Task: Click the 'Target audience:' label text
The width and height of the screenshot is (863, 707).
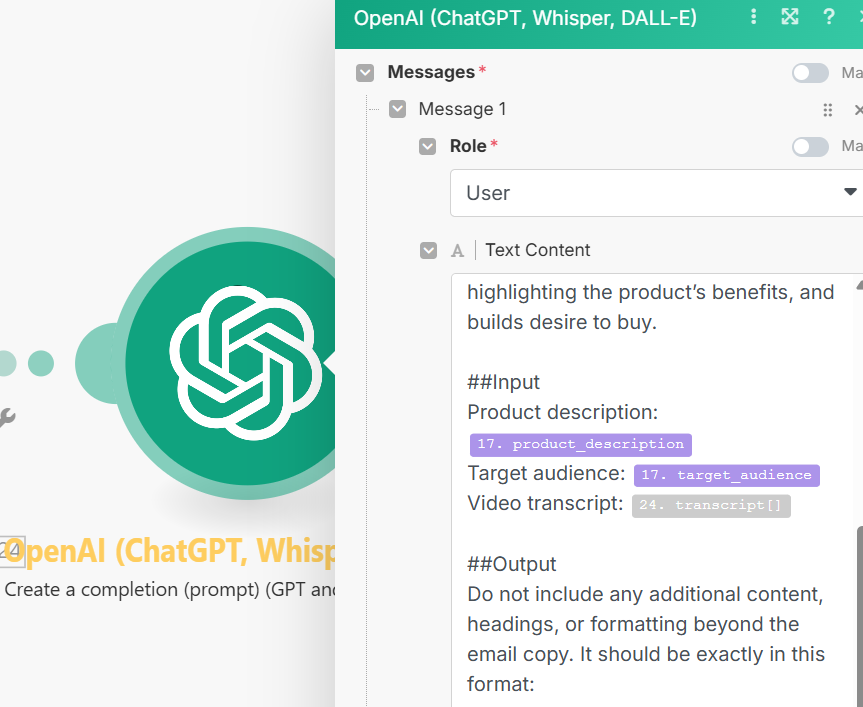Action: 546,473
